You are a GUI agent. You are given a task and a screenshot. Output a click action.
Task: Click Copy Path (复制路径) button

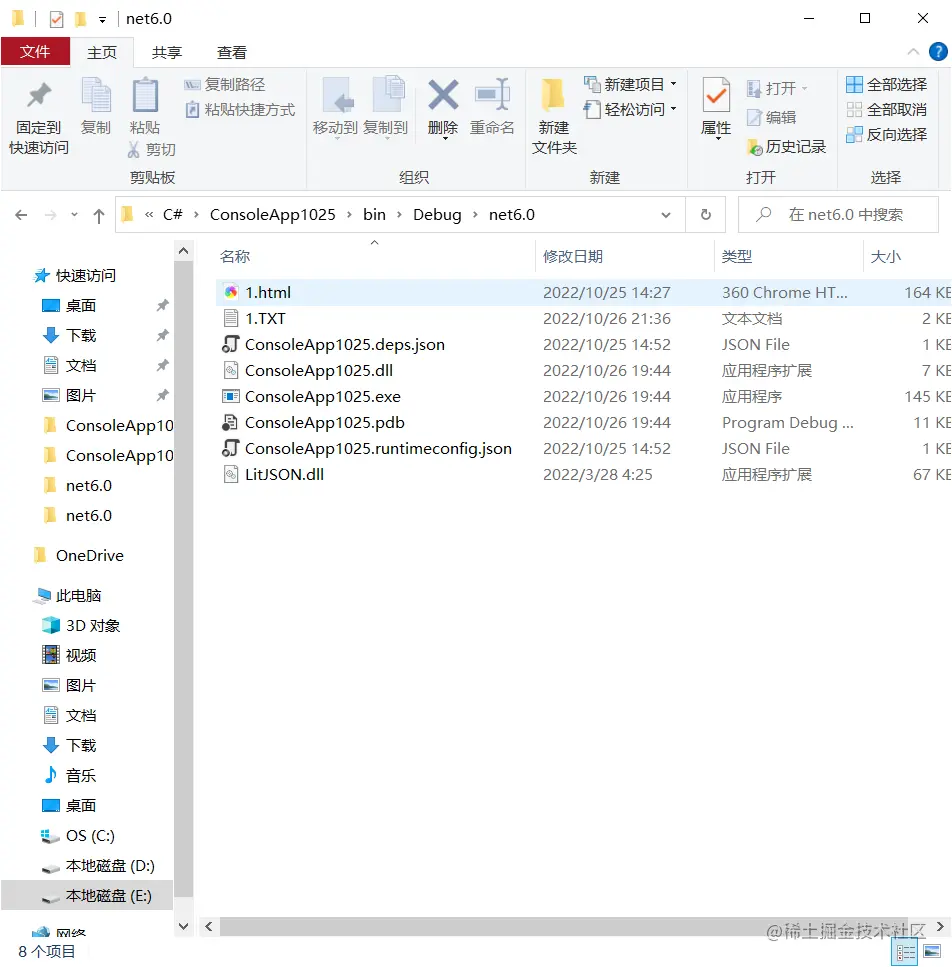click(x=225, y=84)
